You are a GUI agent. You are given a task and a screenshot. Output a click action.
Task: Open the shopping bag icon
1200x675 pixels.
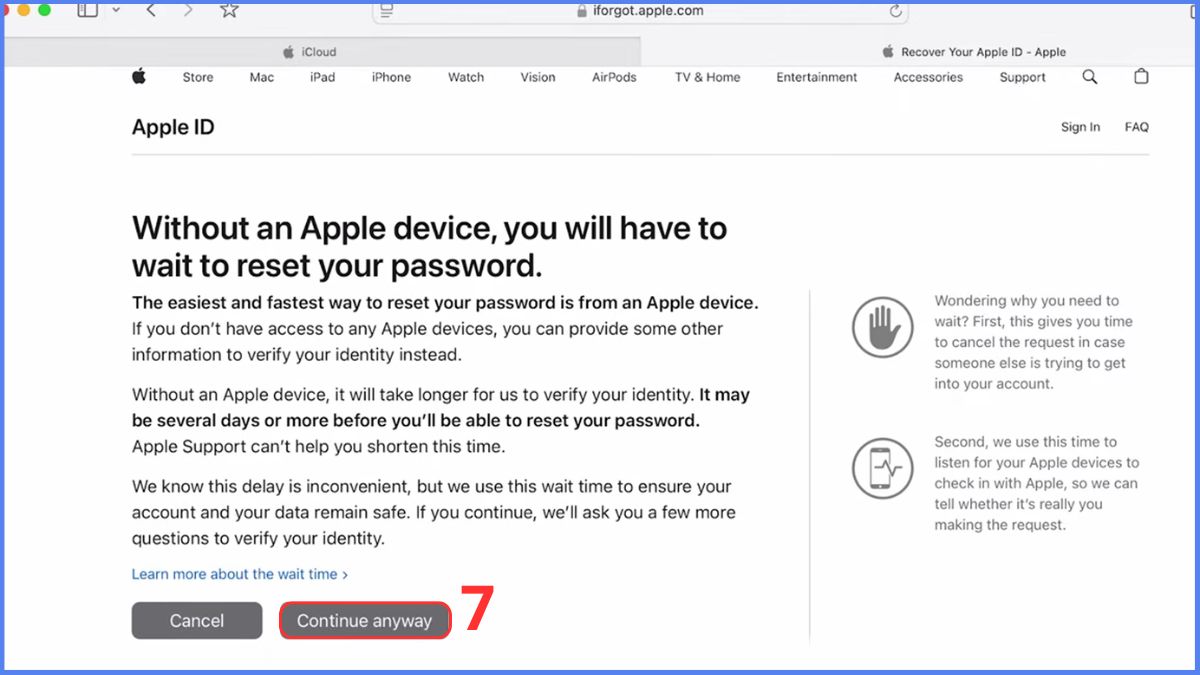1141,77
